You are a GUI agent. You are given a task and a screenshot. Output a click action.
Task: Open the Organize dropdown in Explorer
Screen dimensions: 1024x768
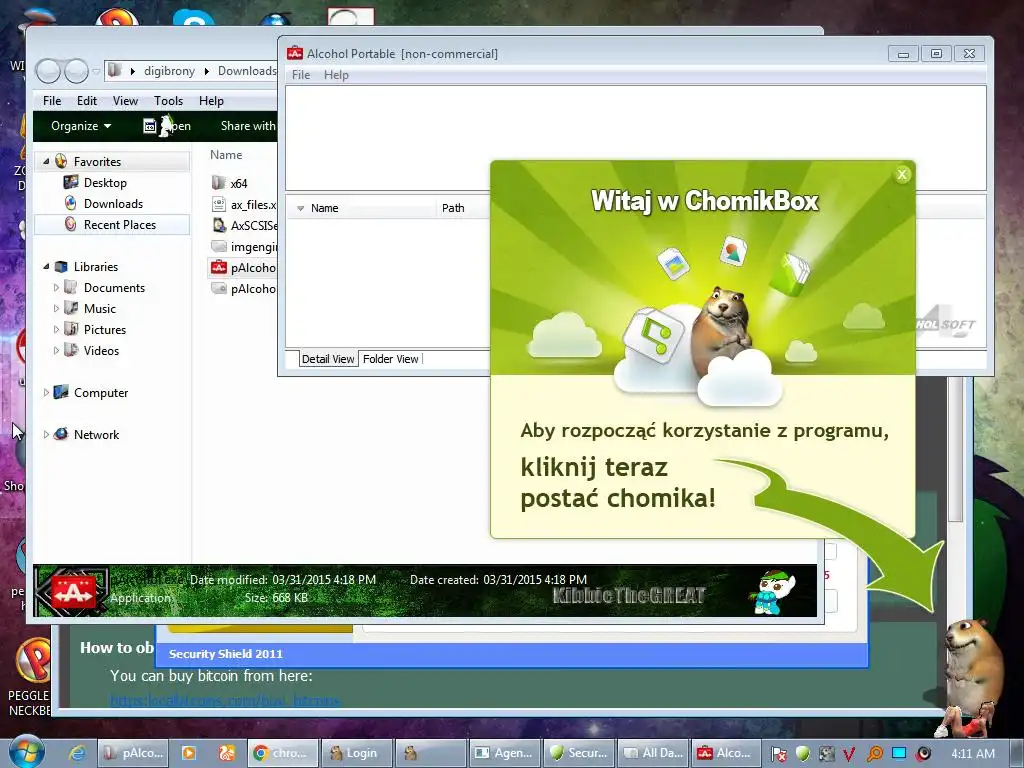pos(81,125)
